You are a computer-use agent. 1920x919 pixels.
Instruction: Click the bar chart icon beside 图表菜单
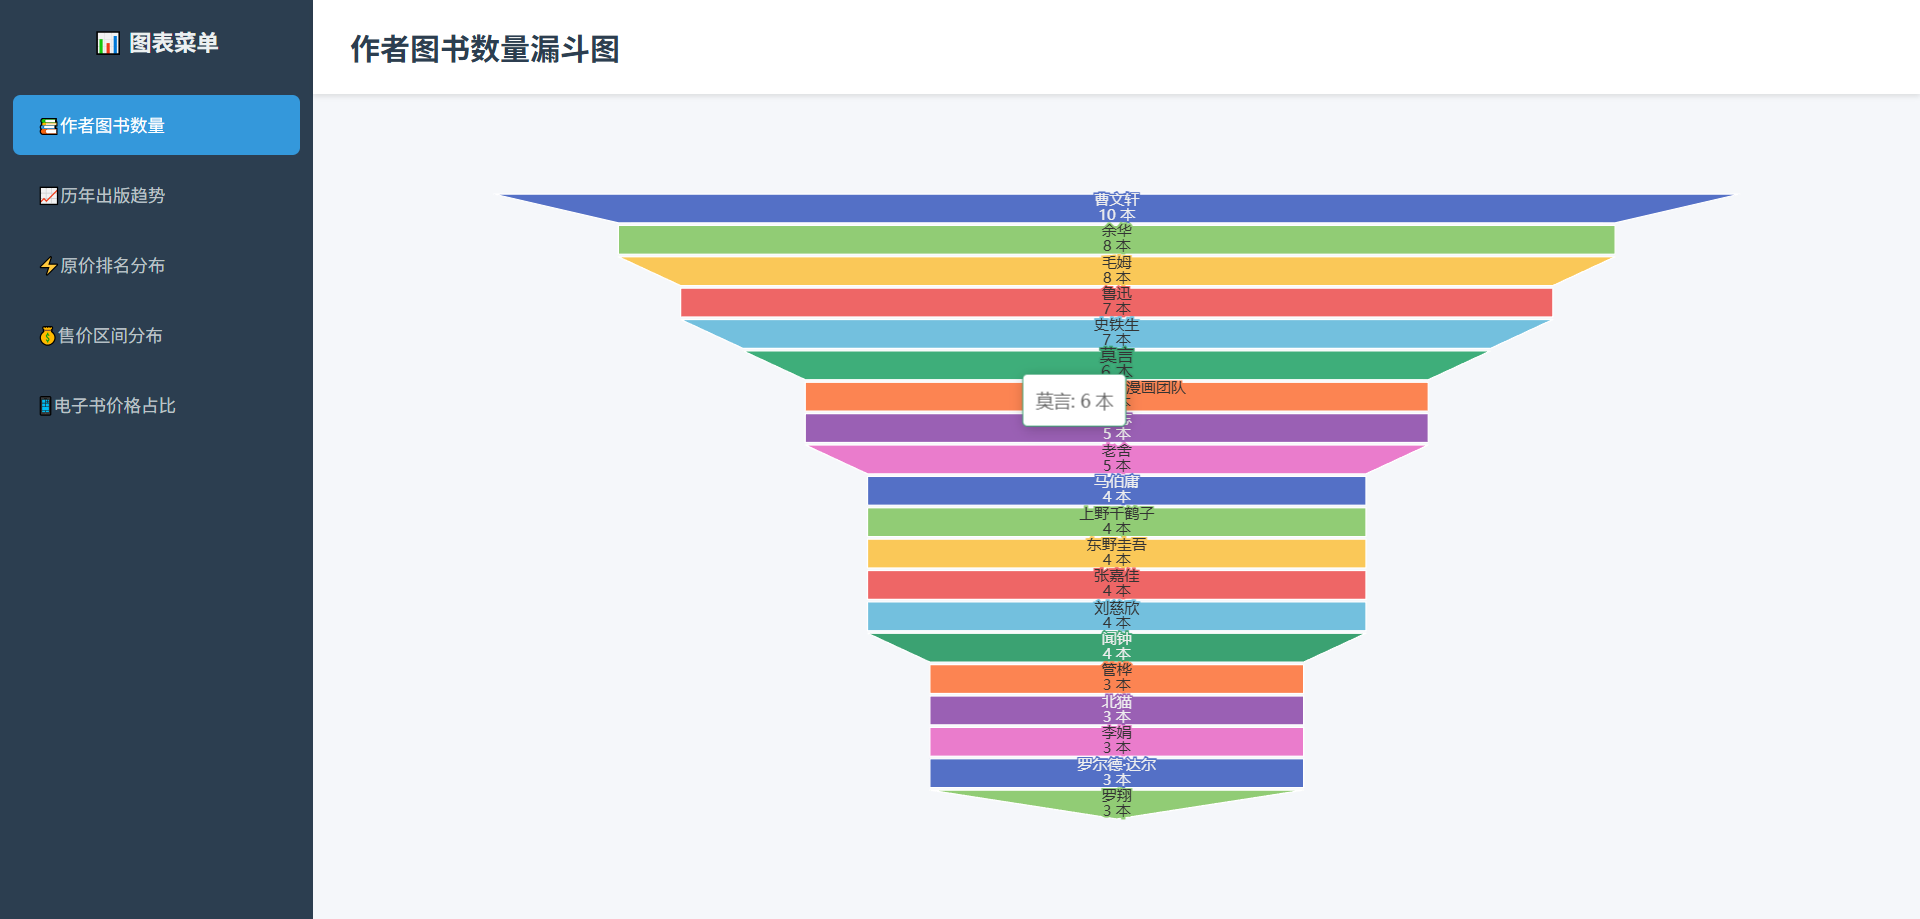pyautogui.click(x=107, y=43)
